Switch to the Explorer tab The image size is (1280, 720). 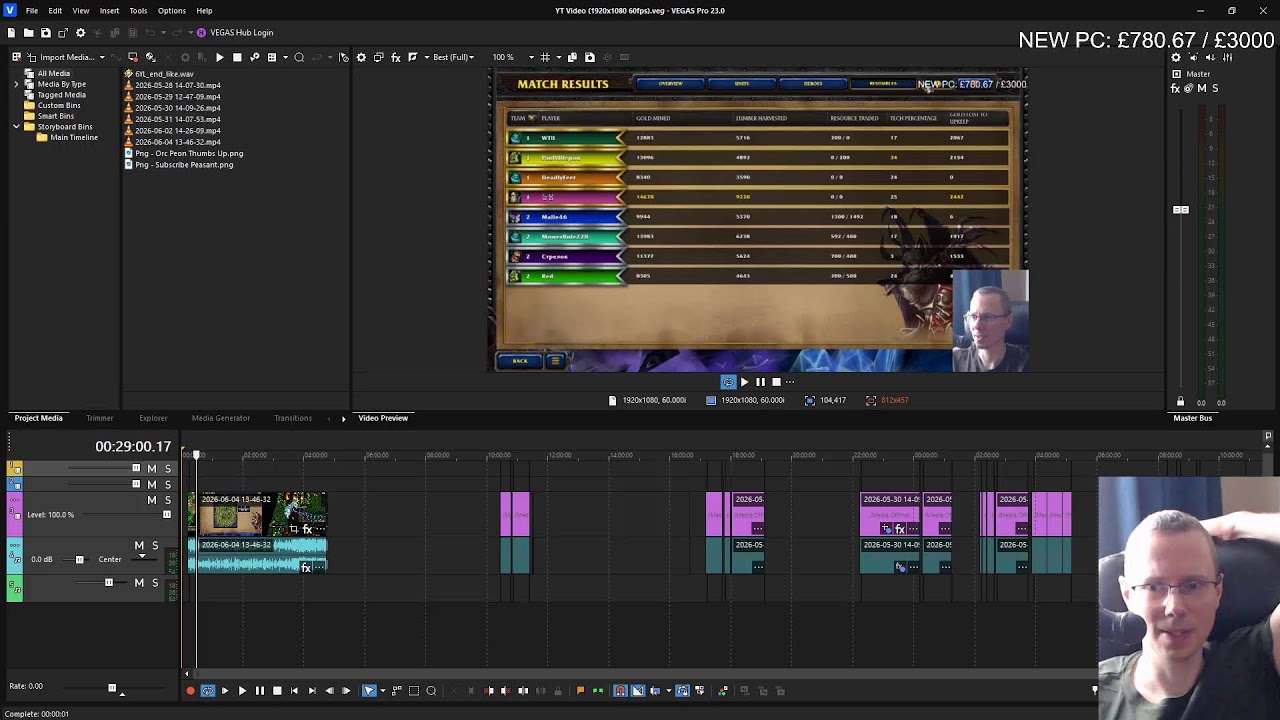click(153, 418)
